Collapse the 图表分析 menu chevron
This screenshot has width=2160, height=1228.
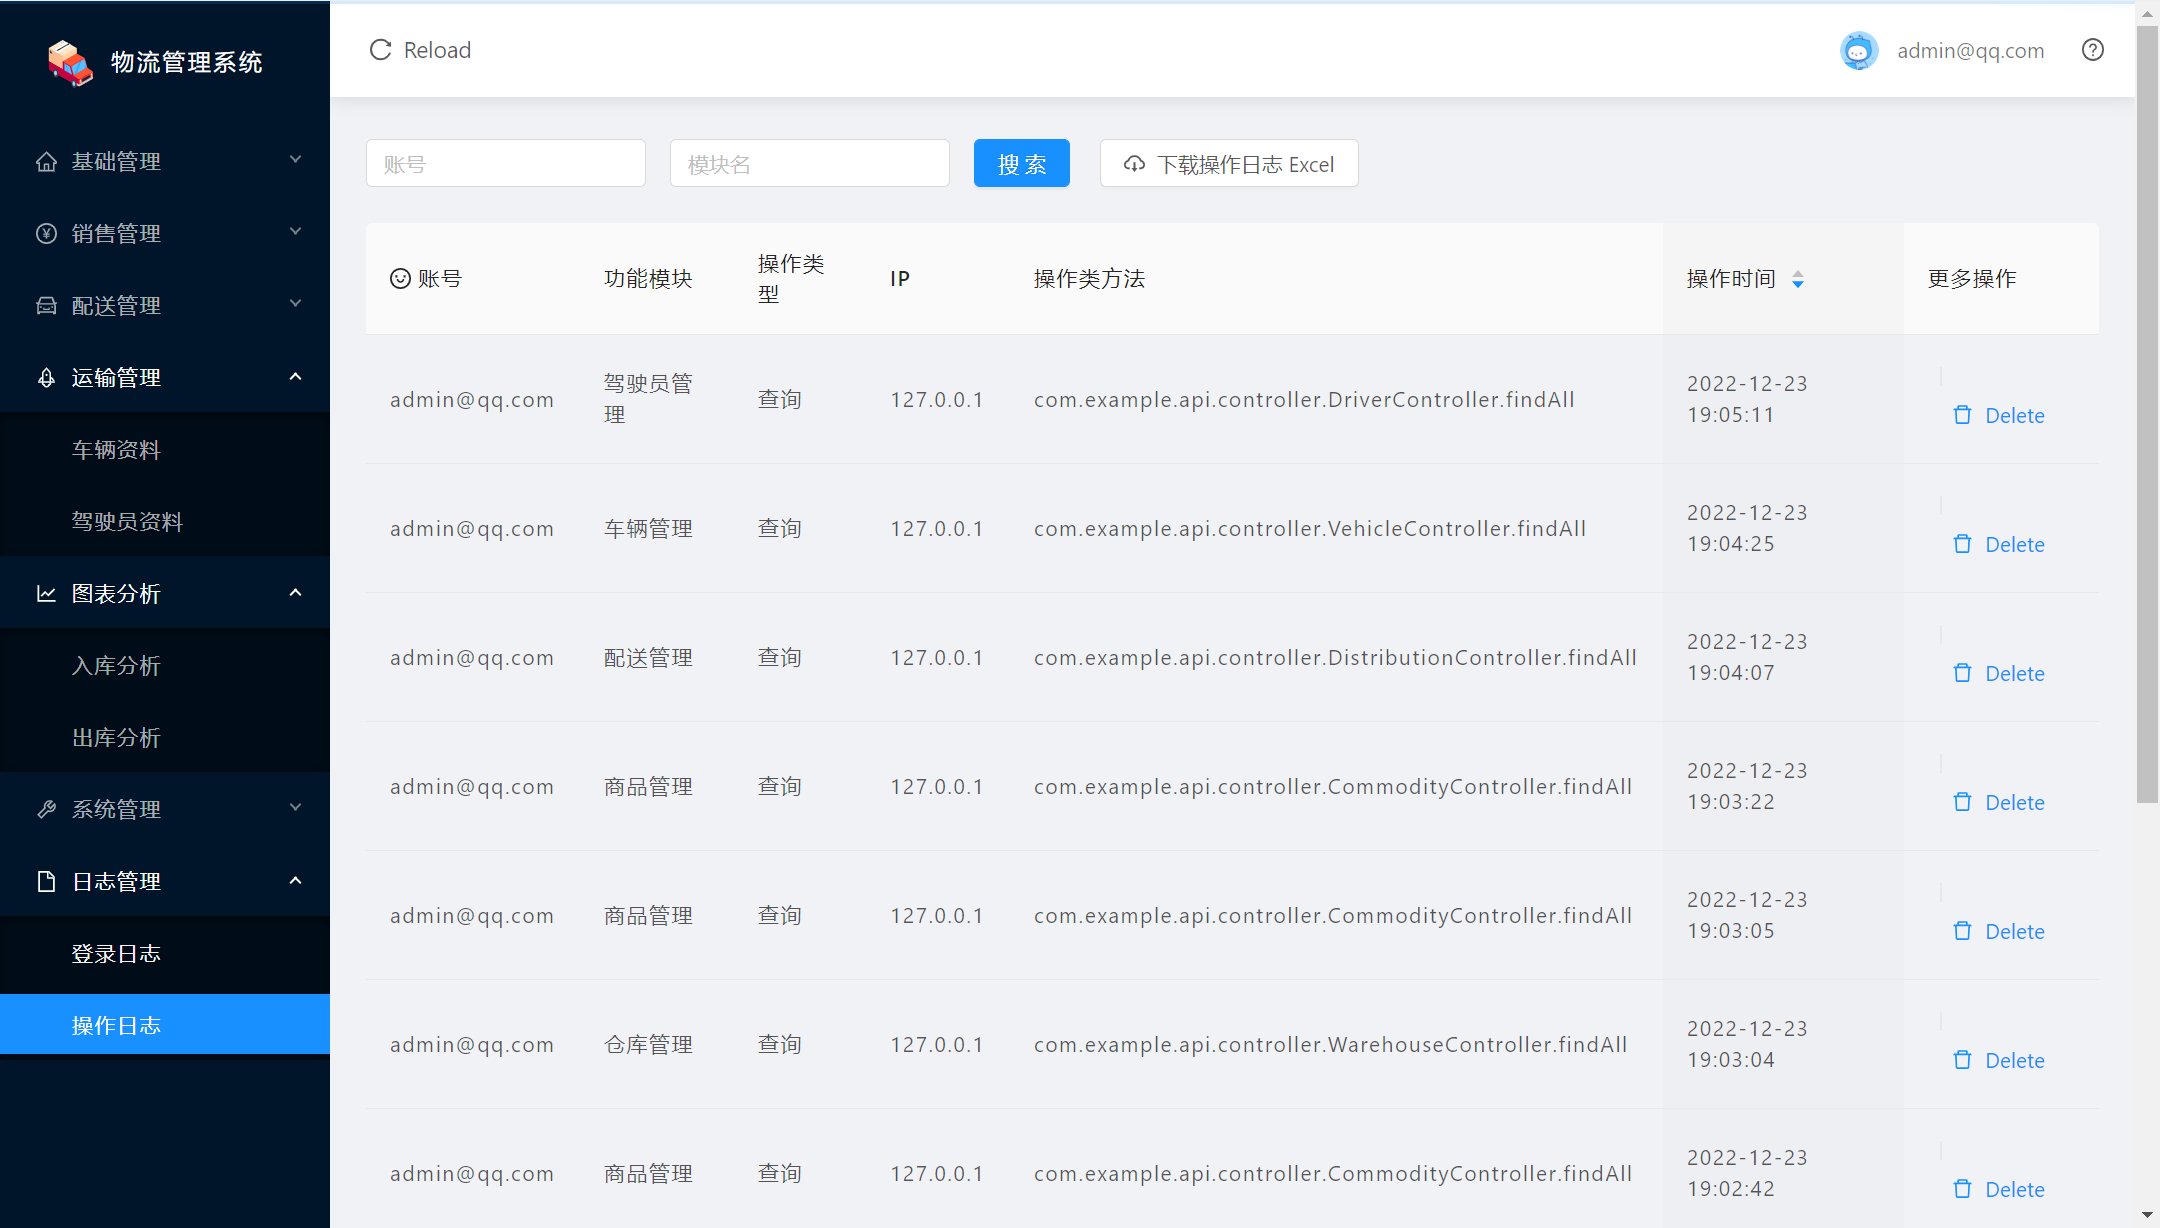(x=295, y=593)
